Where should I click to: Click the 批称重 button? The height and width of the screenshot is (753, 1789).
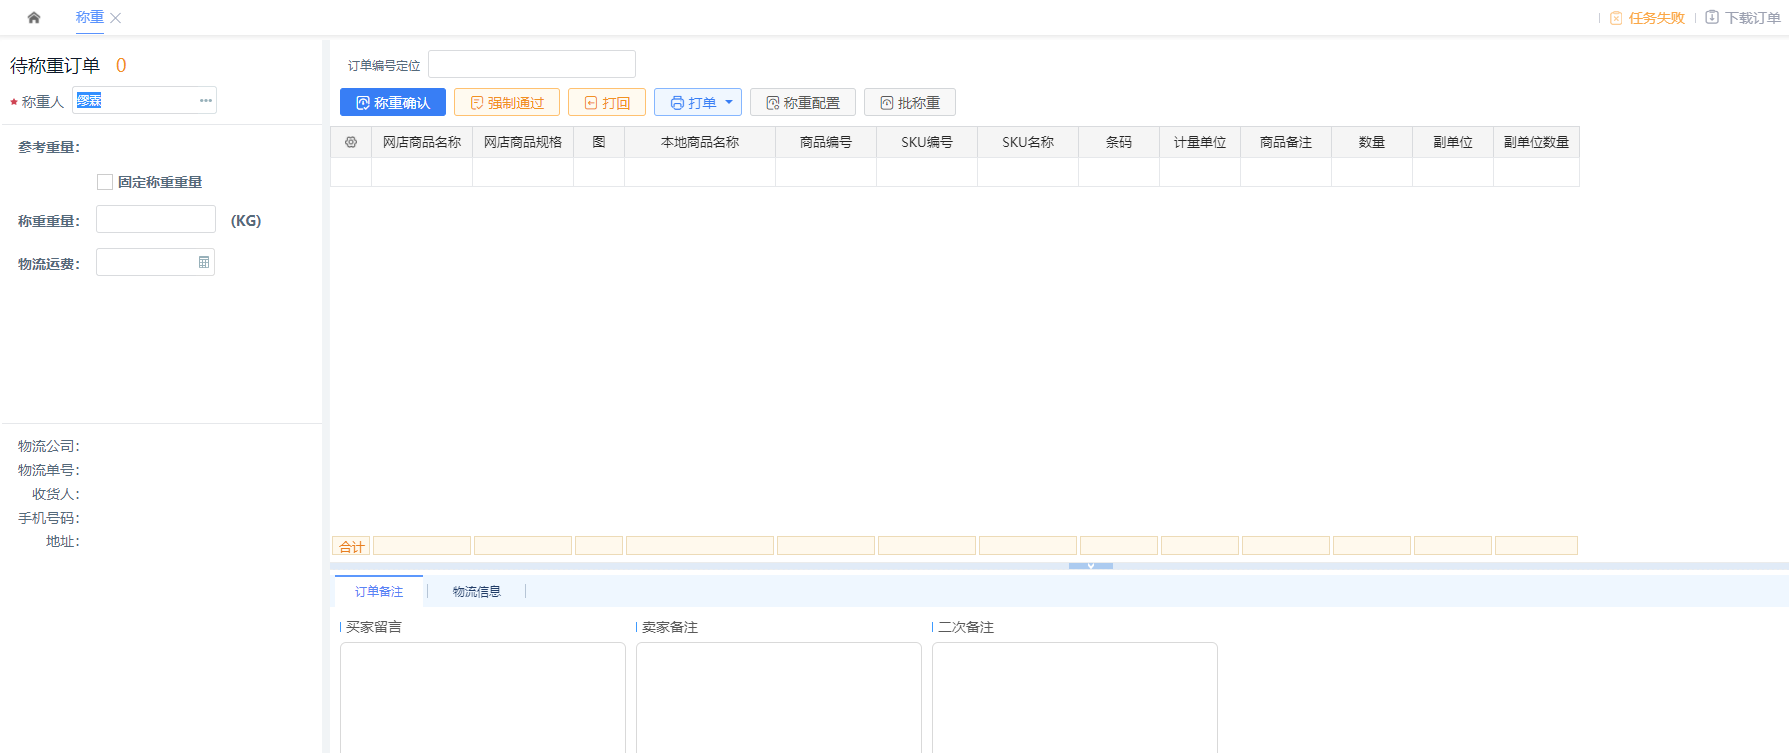point(910,102)
